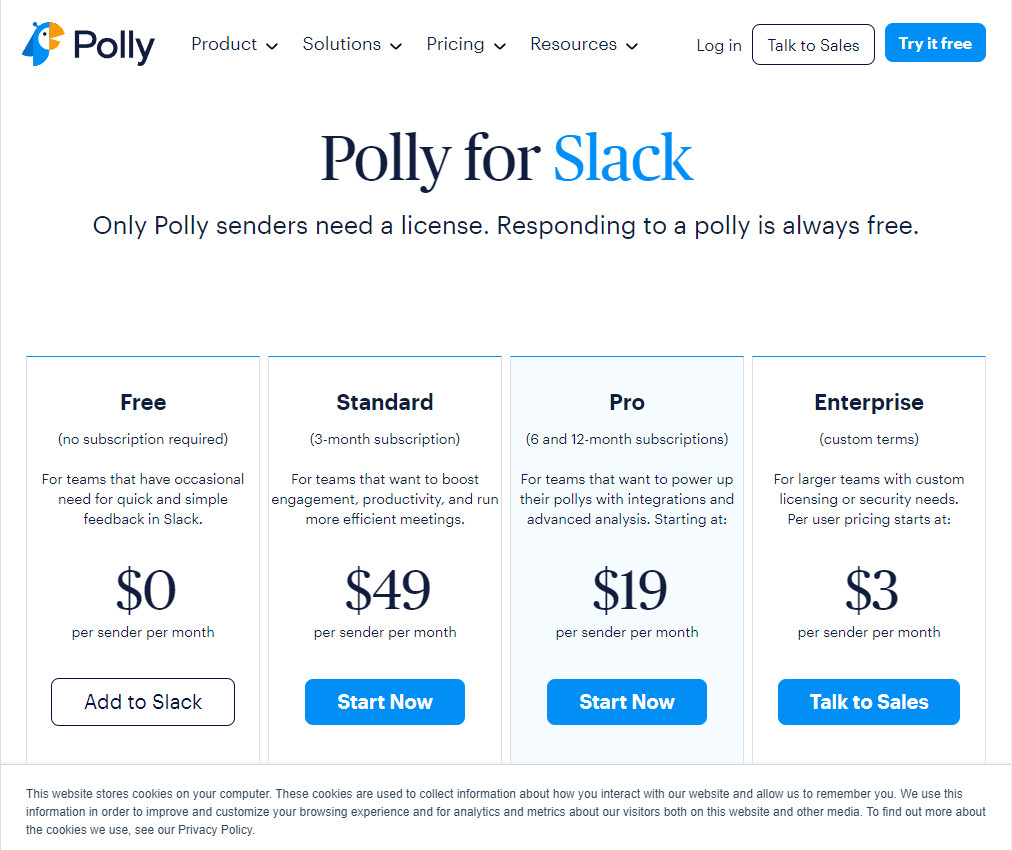Click the Polly parrot logo icon
The image size is (1012, 850).
pyautogui.click(x=43, y=45)
